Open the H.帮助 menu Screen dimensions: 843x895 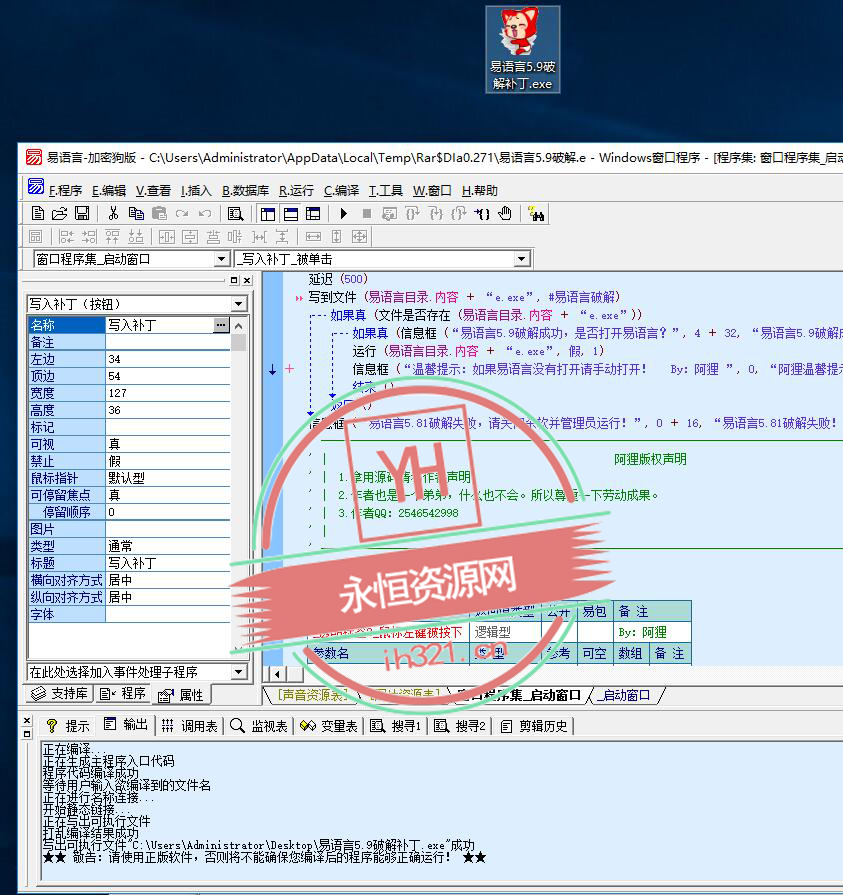point(479,191)
